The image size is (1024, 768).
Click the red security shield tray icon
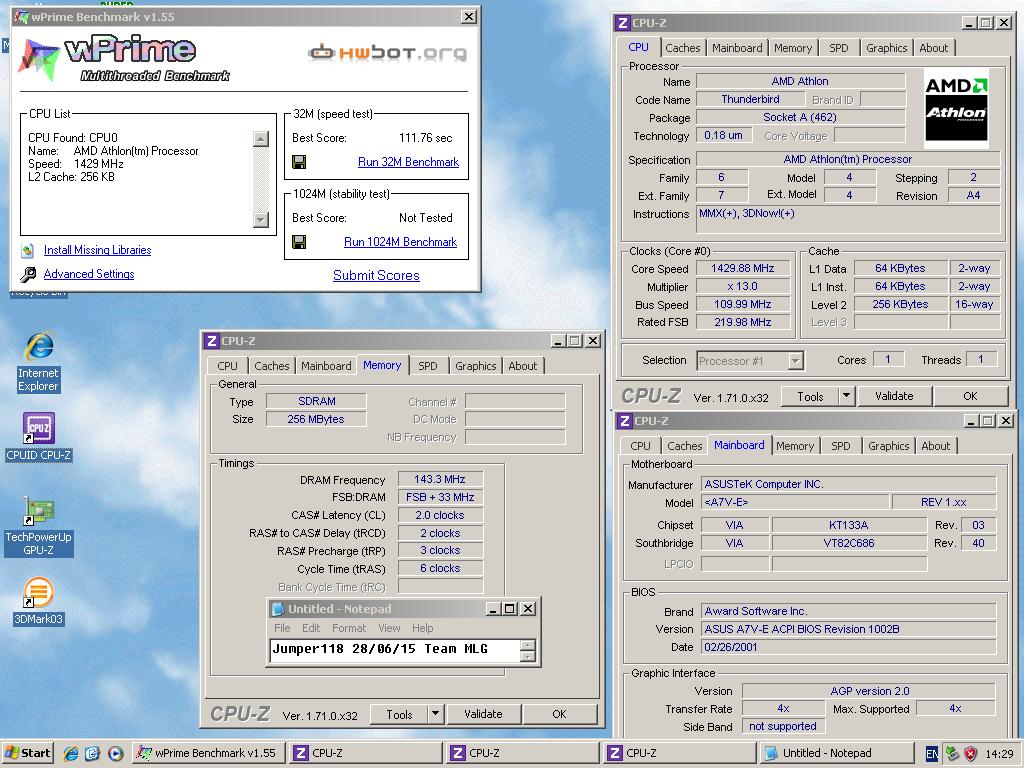(x=970, y=754)
